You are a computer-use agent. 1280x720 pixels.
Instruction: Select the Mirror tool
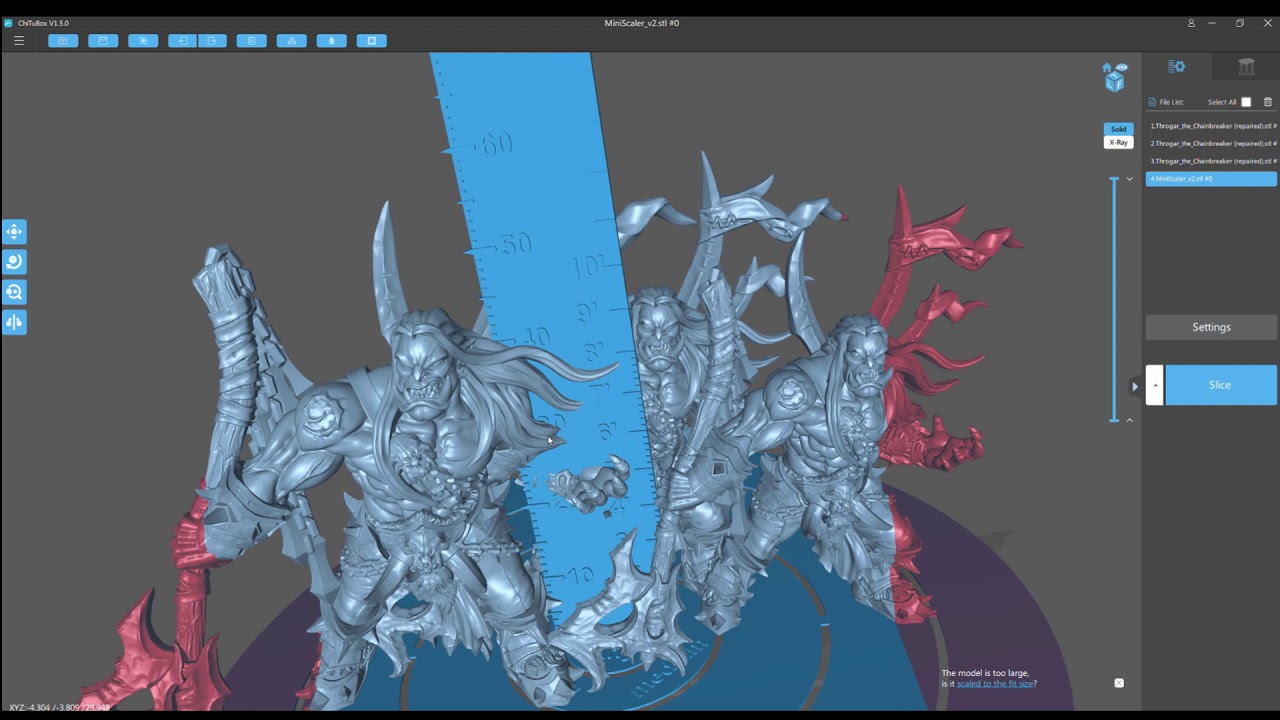point(14,322)
